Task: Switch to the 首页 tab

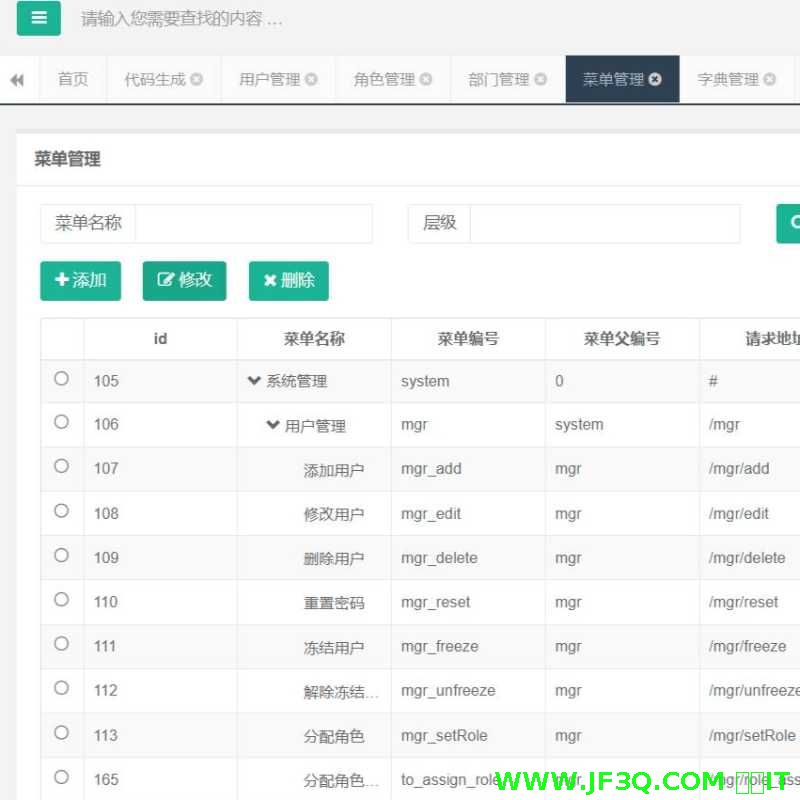Action: pyautogui.click(x=72, y=79)
